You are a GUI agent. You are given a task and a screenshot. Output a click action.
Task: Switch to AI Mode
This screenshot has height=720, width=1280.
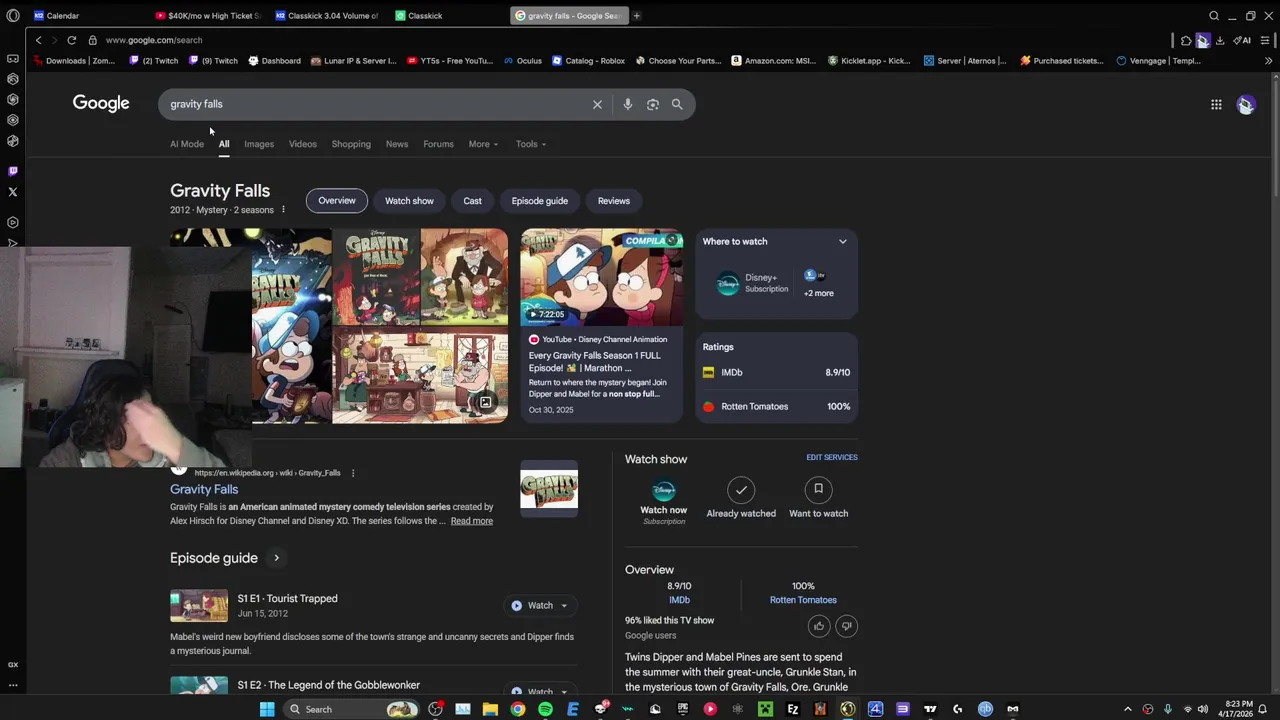coord(187,144)
